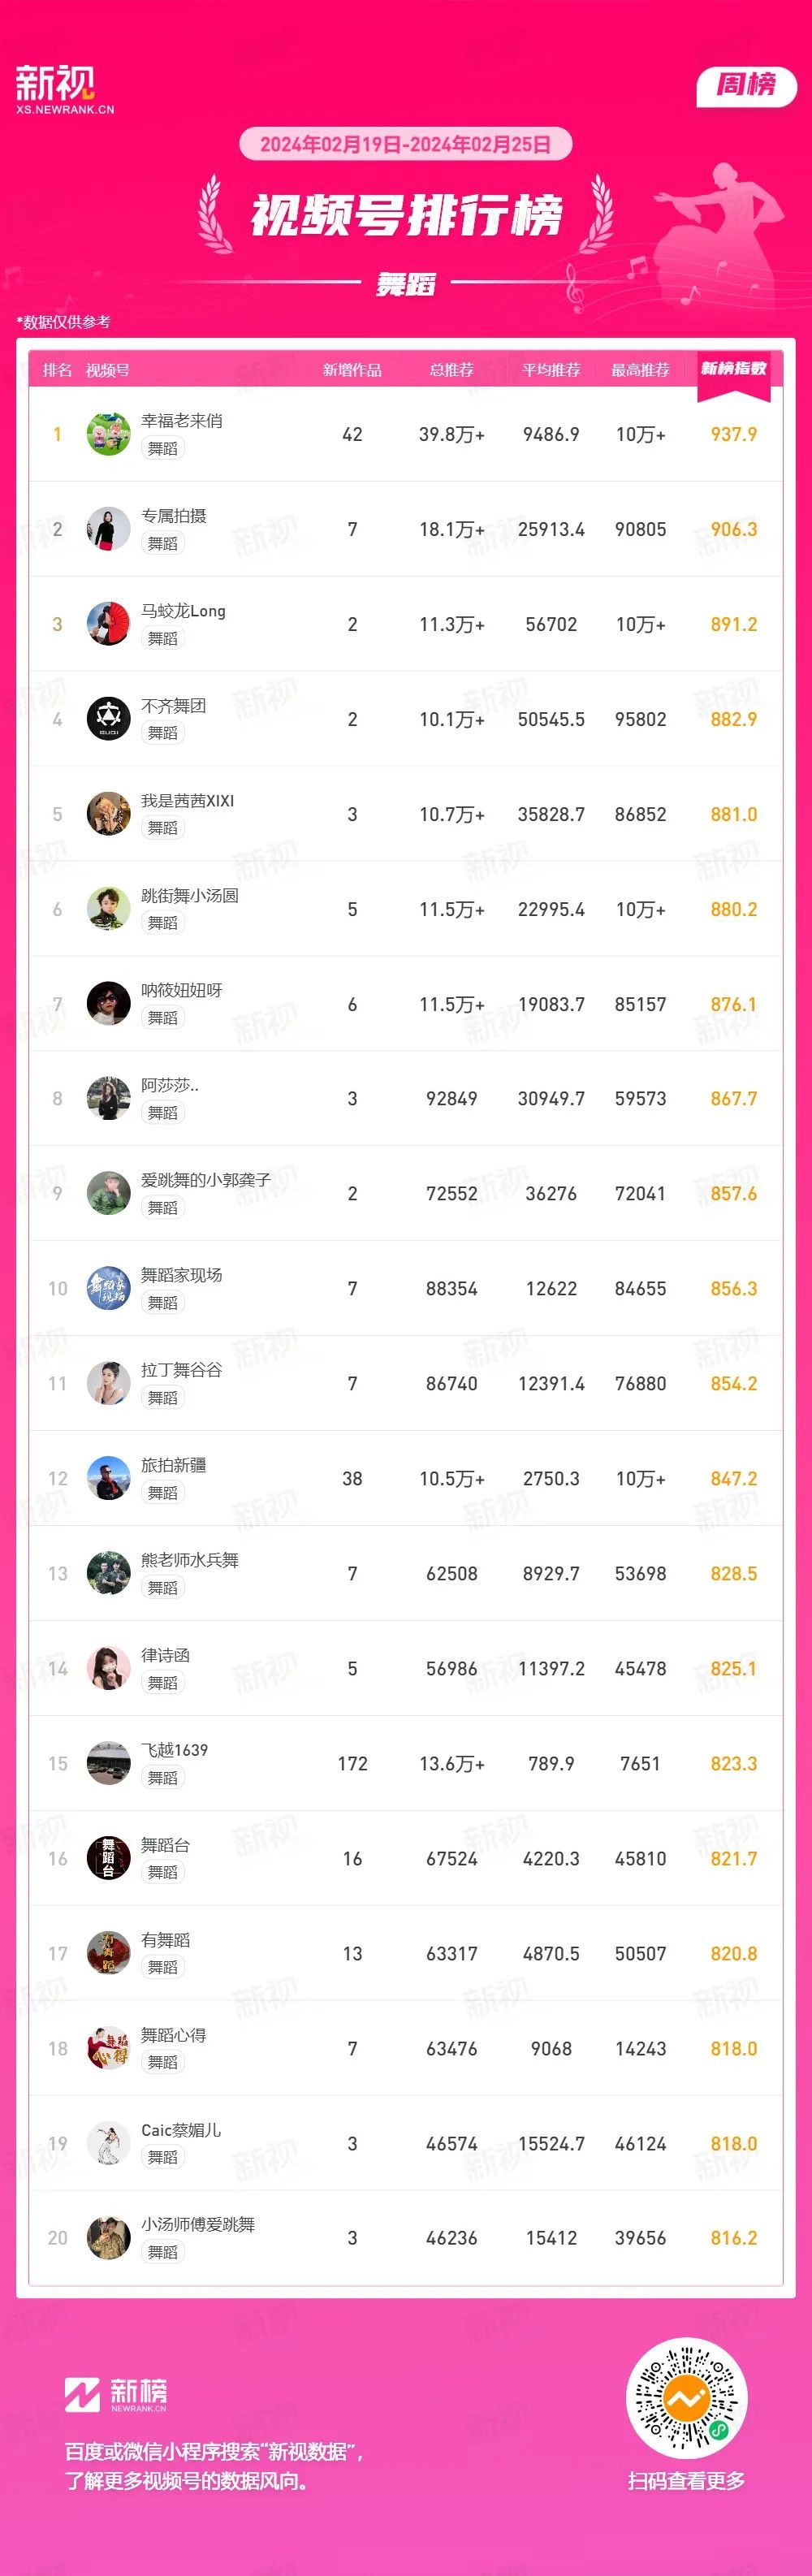Viewport: 812px width, 2576px height.
Task: Click the 新增作品 column header
Action: pyautogui.click(x=352, y=370)
